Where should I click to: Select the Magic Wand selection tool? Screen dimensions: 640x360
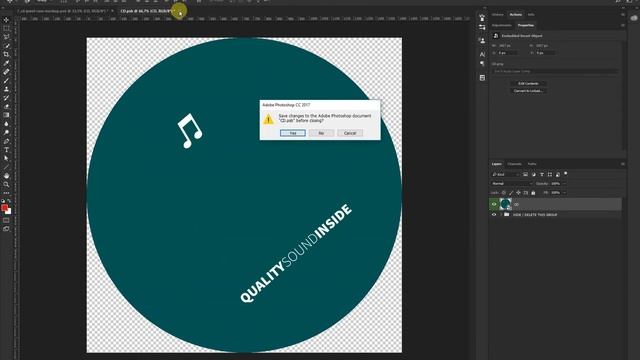click(6, 46)
